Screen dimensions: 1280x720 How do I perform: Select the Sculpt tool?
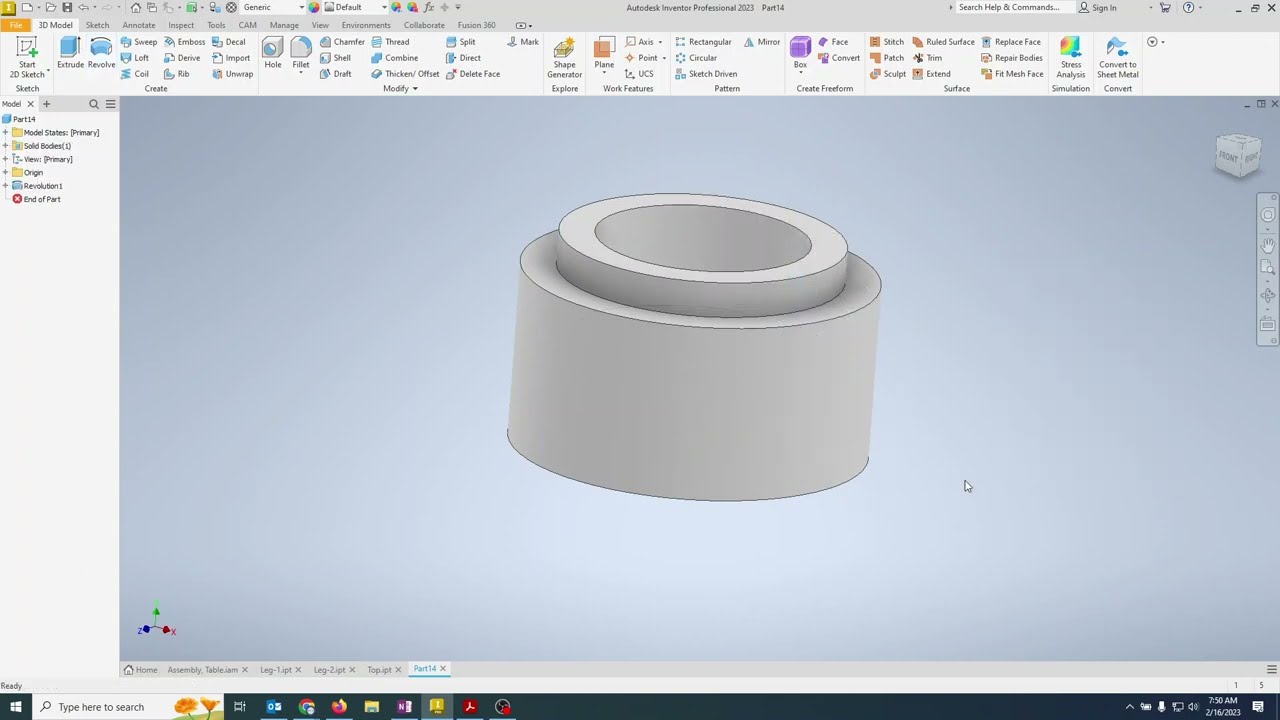[x=887, y=74]
